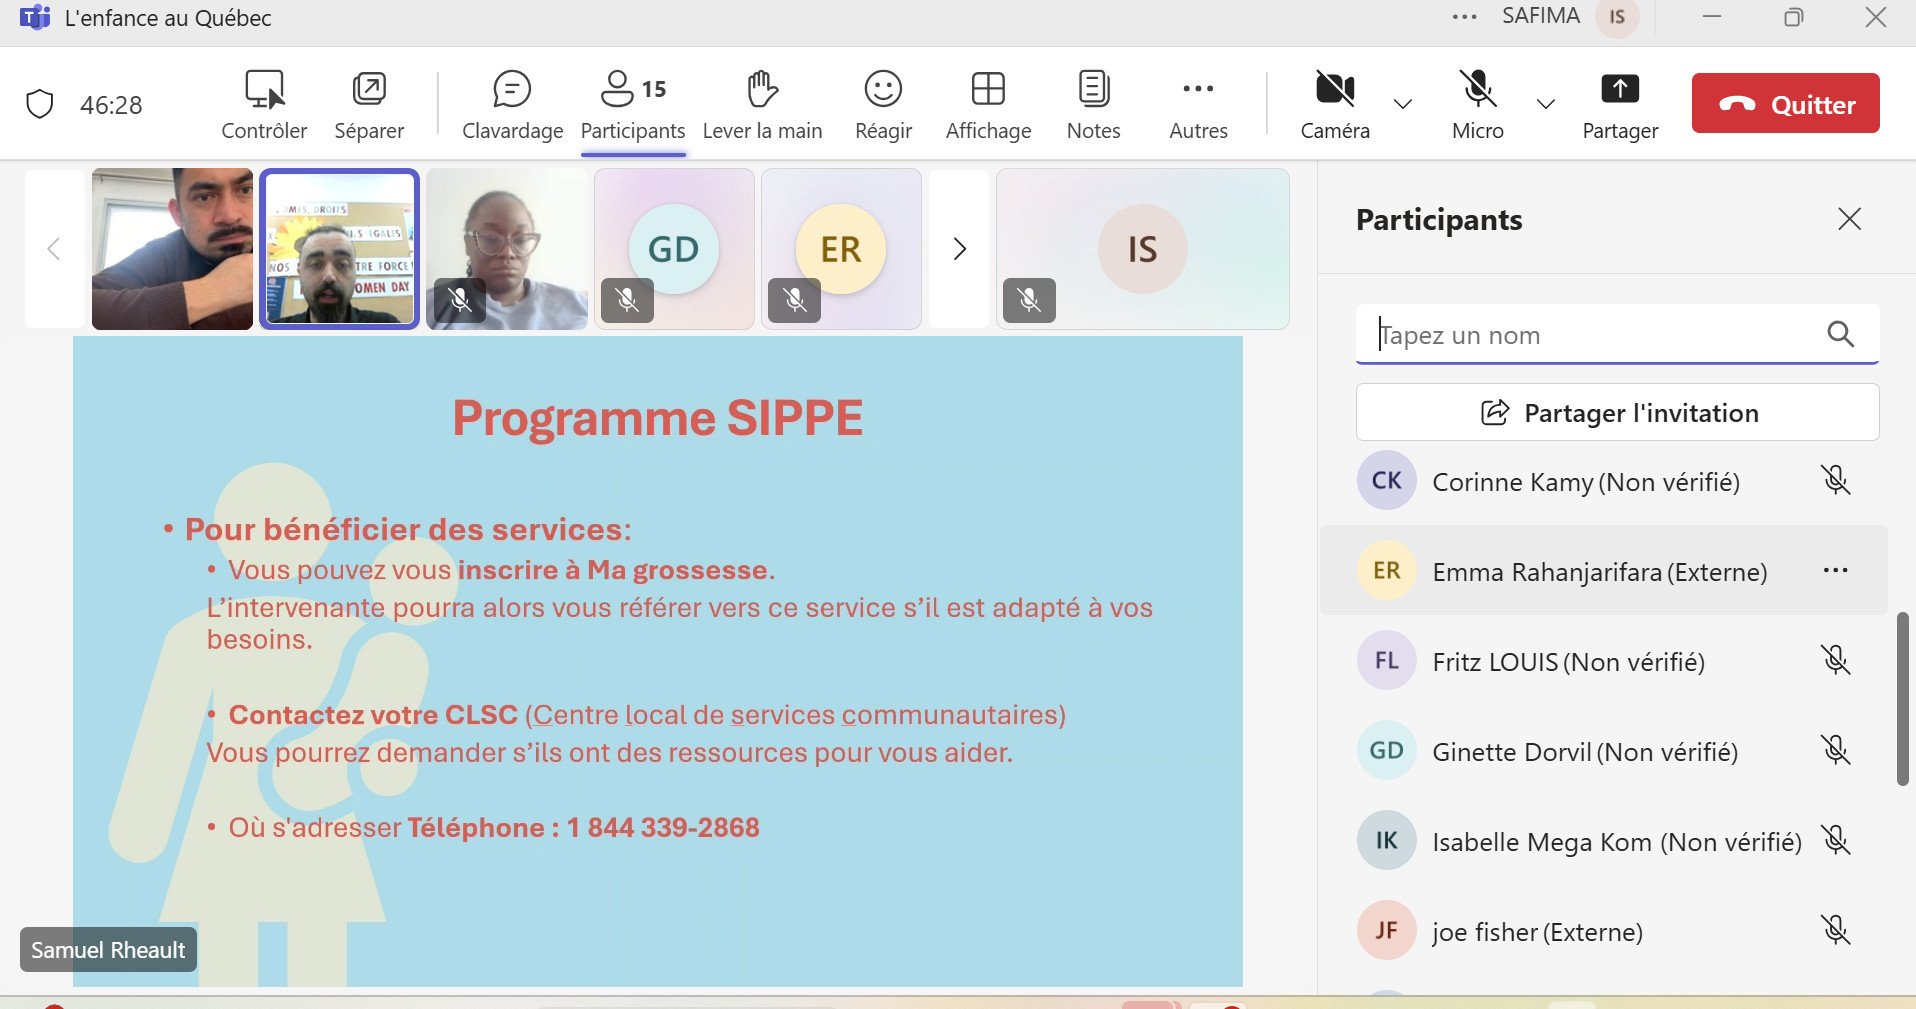Screen dimensions: 1916x1009
Task: Expand the camera options dropdown arrow
Action: pos(1403,104)
